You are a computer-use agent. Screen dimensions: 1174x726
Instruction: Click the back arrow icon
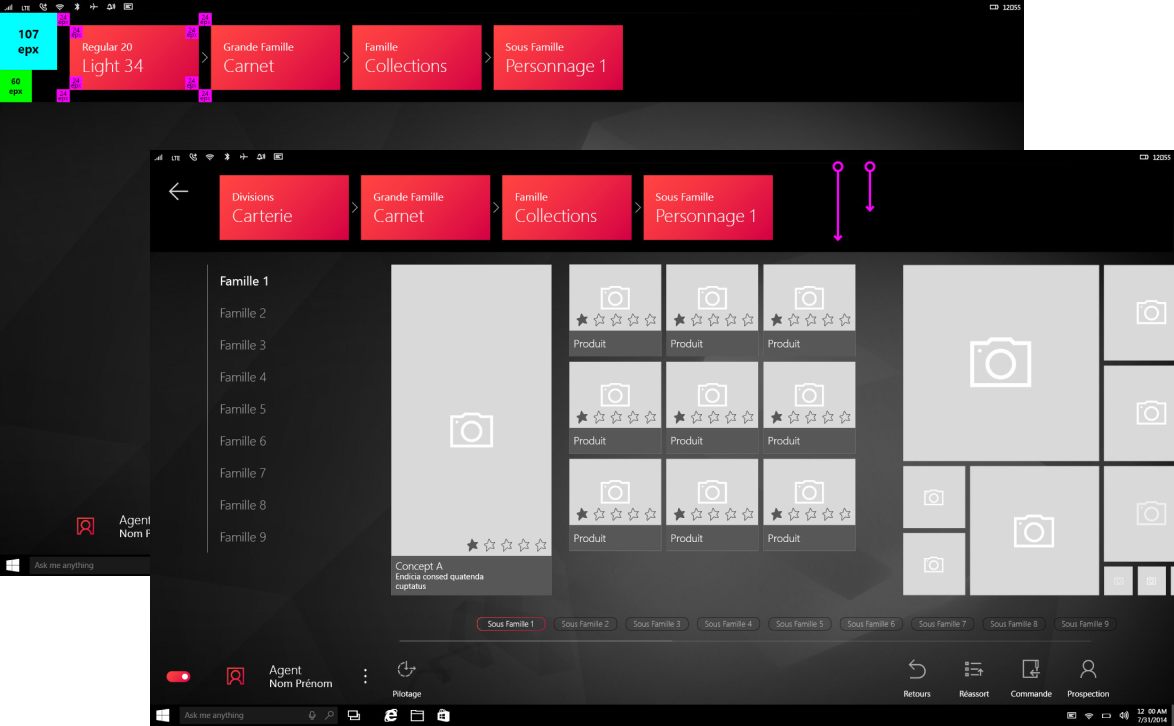pyautogui.click(x=179, y=191)
